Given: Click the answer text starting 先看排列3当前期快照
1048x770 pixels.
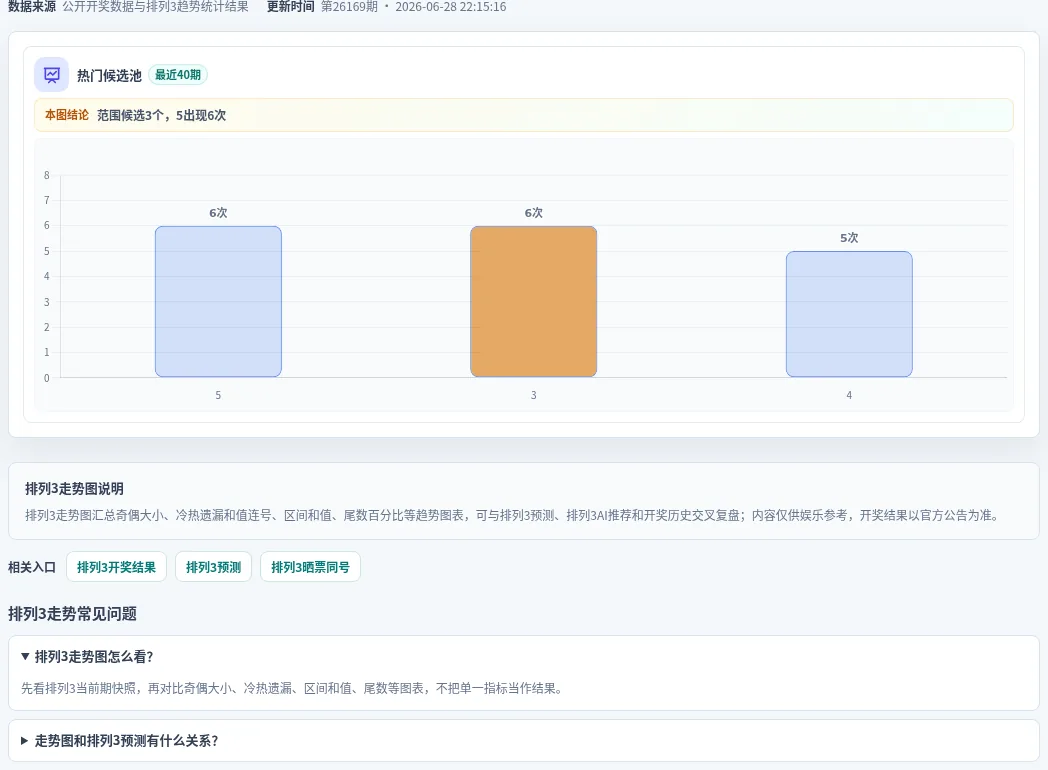Looking at the screenshot, I should [293, 688].
